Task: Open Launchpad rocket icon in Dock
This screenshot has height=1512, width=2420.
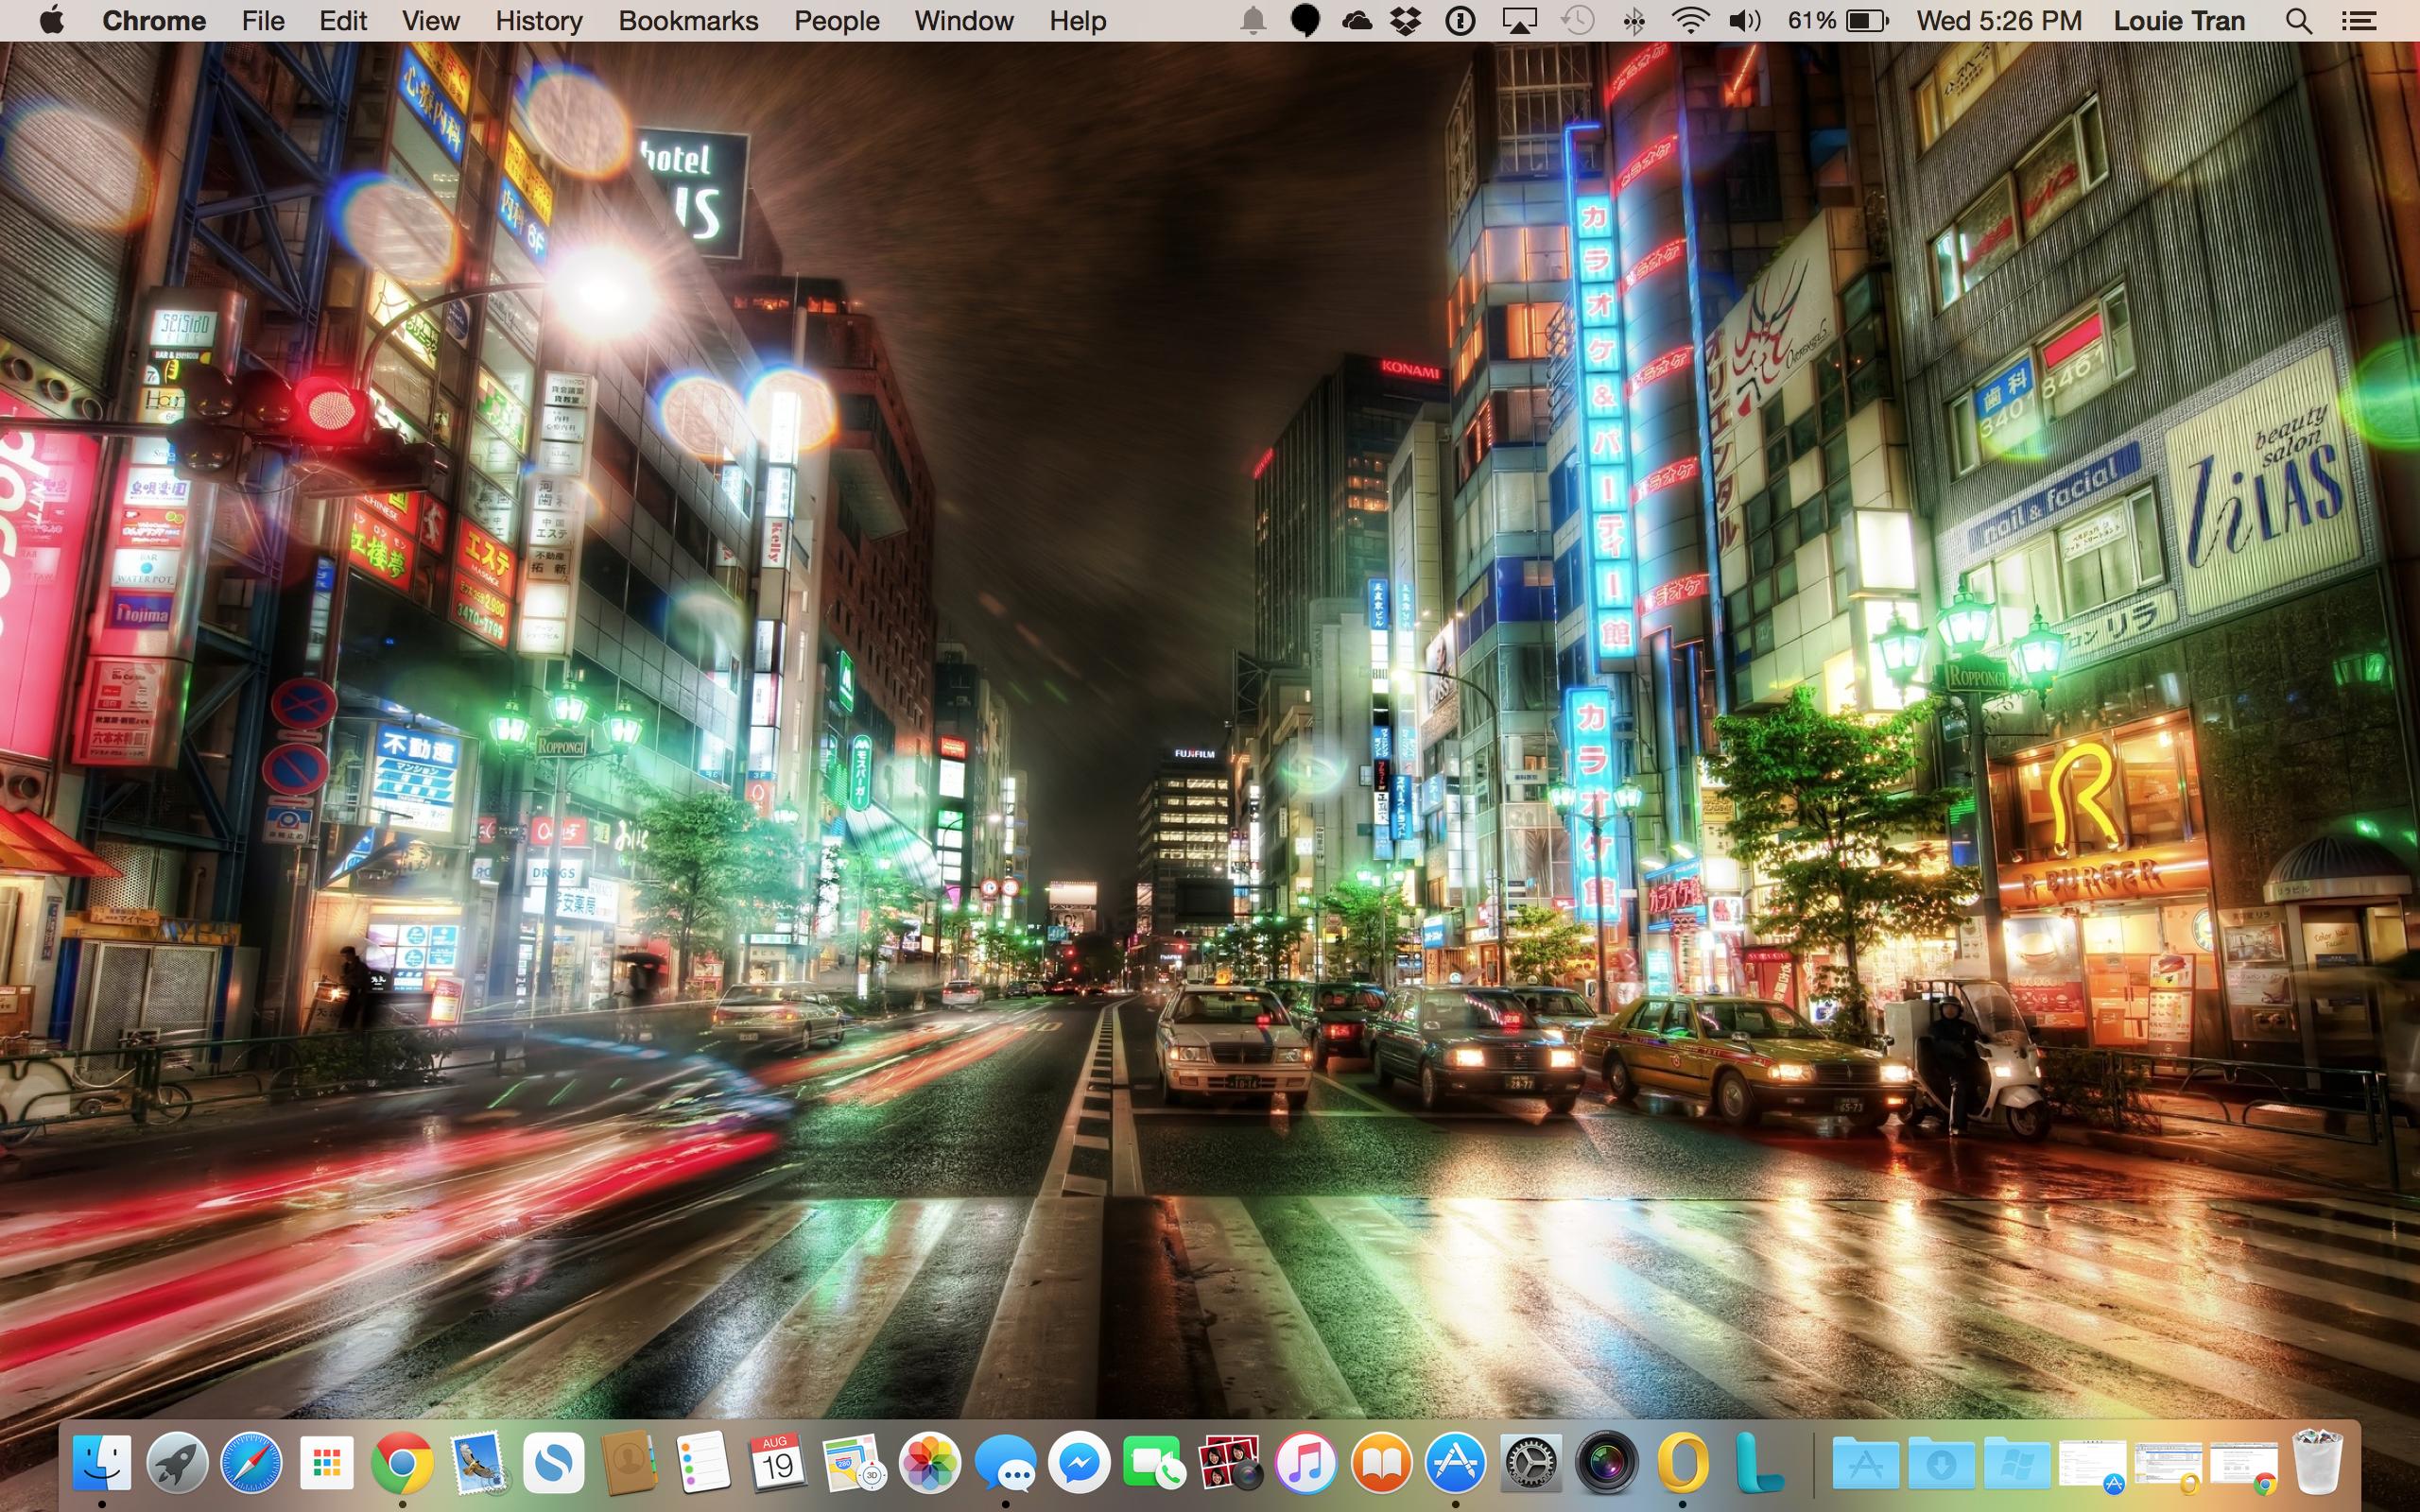Action: tap(177, 1464)
